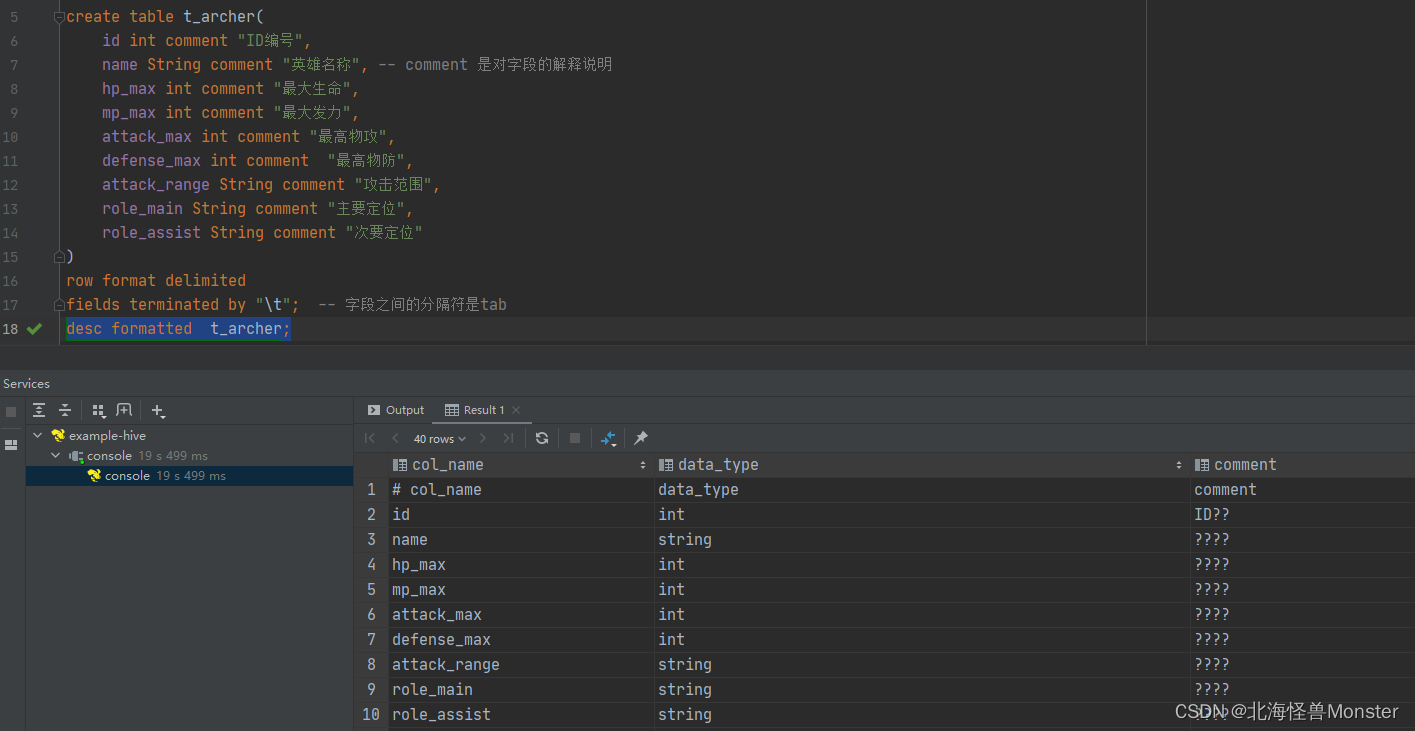1415x731 pixels.
Task: Click the Add Service plus icon
Action: click(x=158, y=410)
